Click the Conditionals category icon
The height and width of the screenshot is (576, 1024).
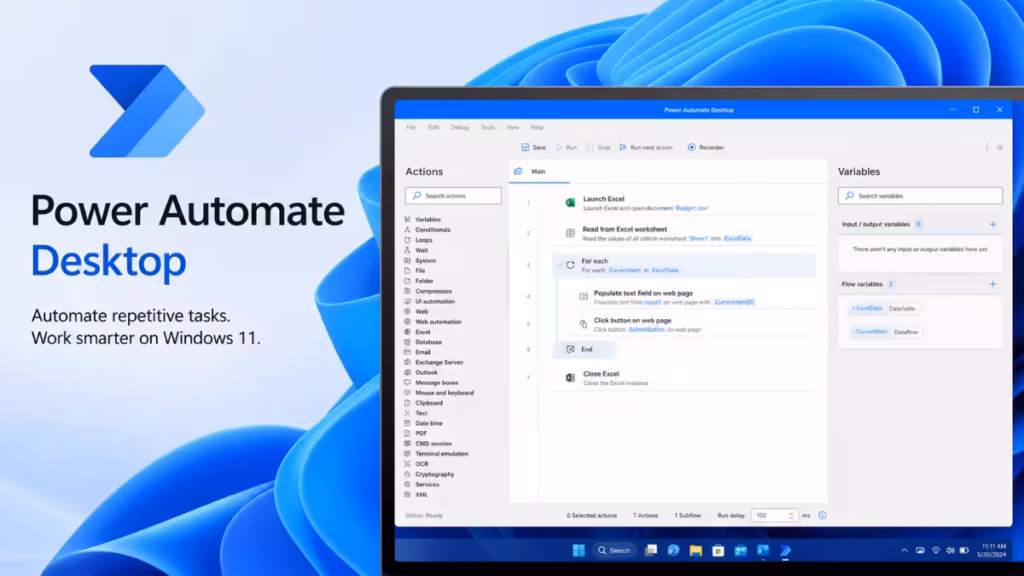[x=408, y=230]
